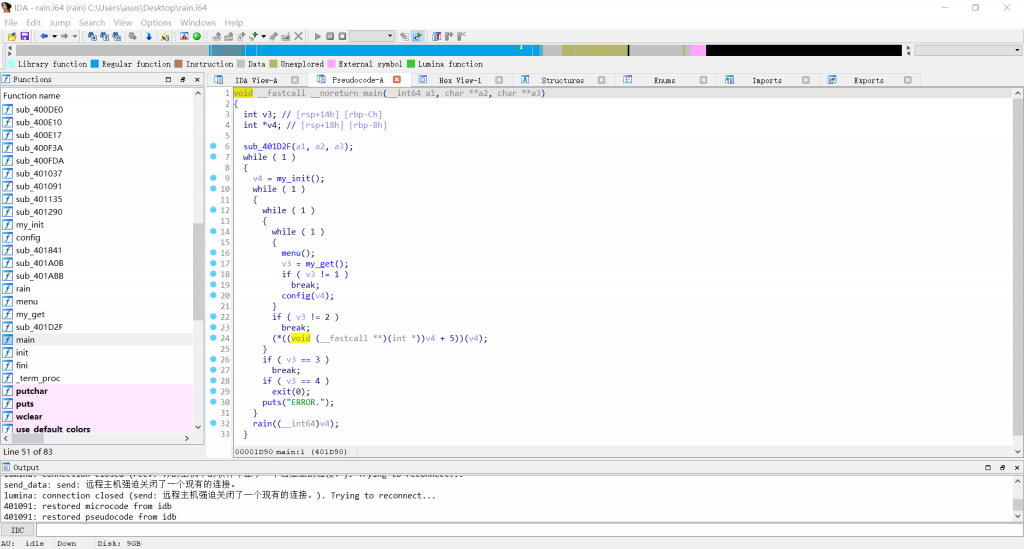1024x549 pixels.
Task: Terminate process with the stop icon
Action: (342, 37)
